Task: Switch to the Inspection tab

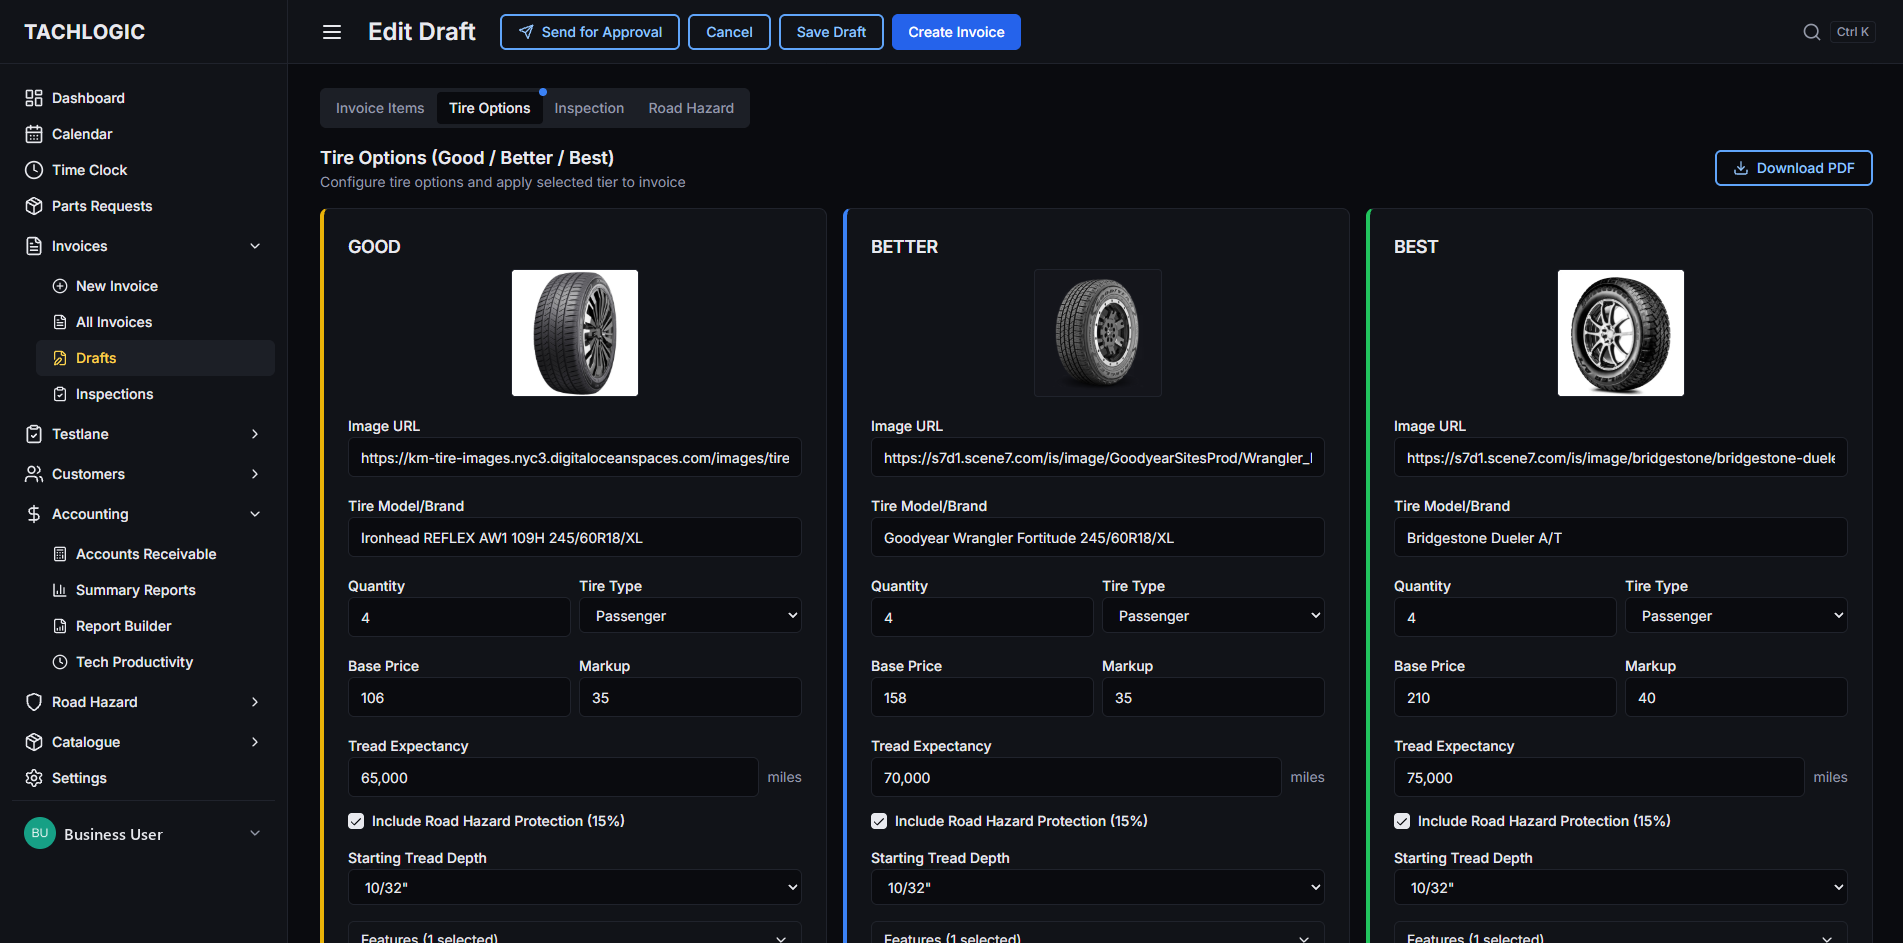Action: click(589, 108)
